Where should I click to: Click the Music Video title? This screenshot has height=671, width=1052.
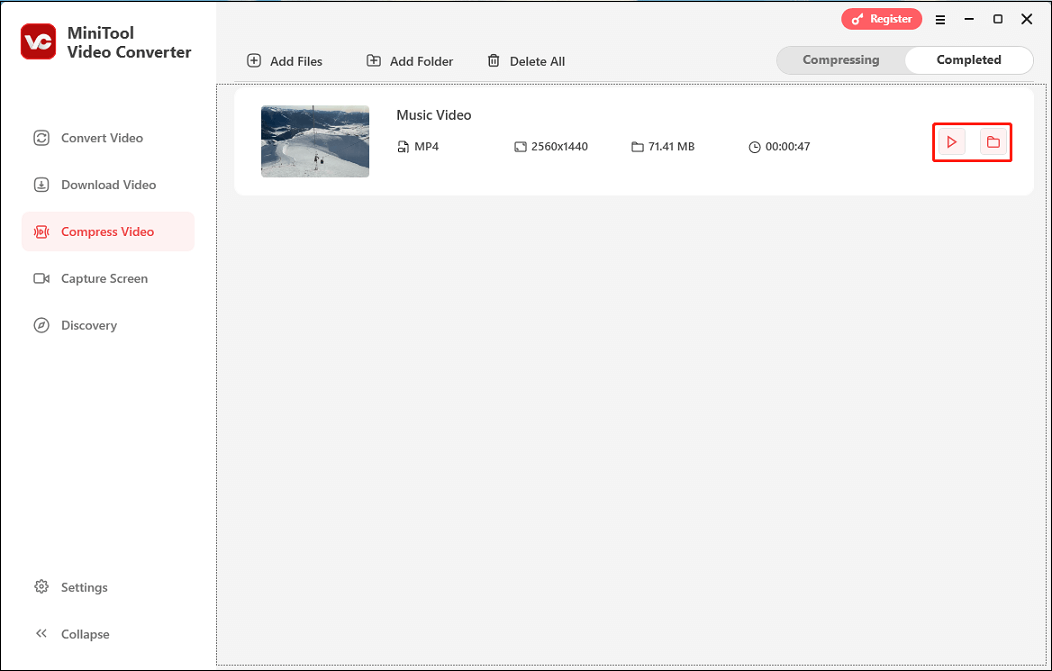pyautogui.click(x=433, y=115)
